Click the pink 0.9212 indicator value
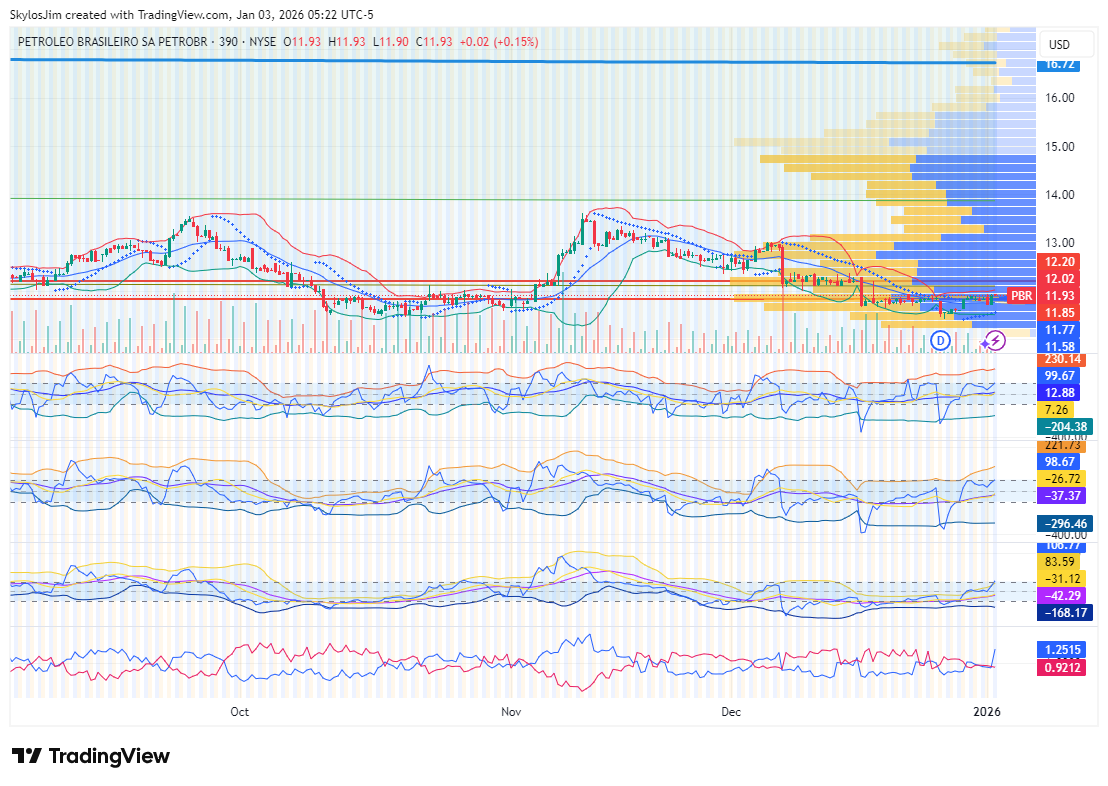This screenshot has width=1108, height=786. [1062, 667]
